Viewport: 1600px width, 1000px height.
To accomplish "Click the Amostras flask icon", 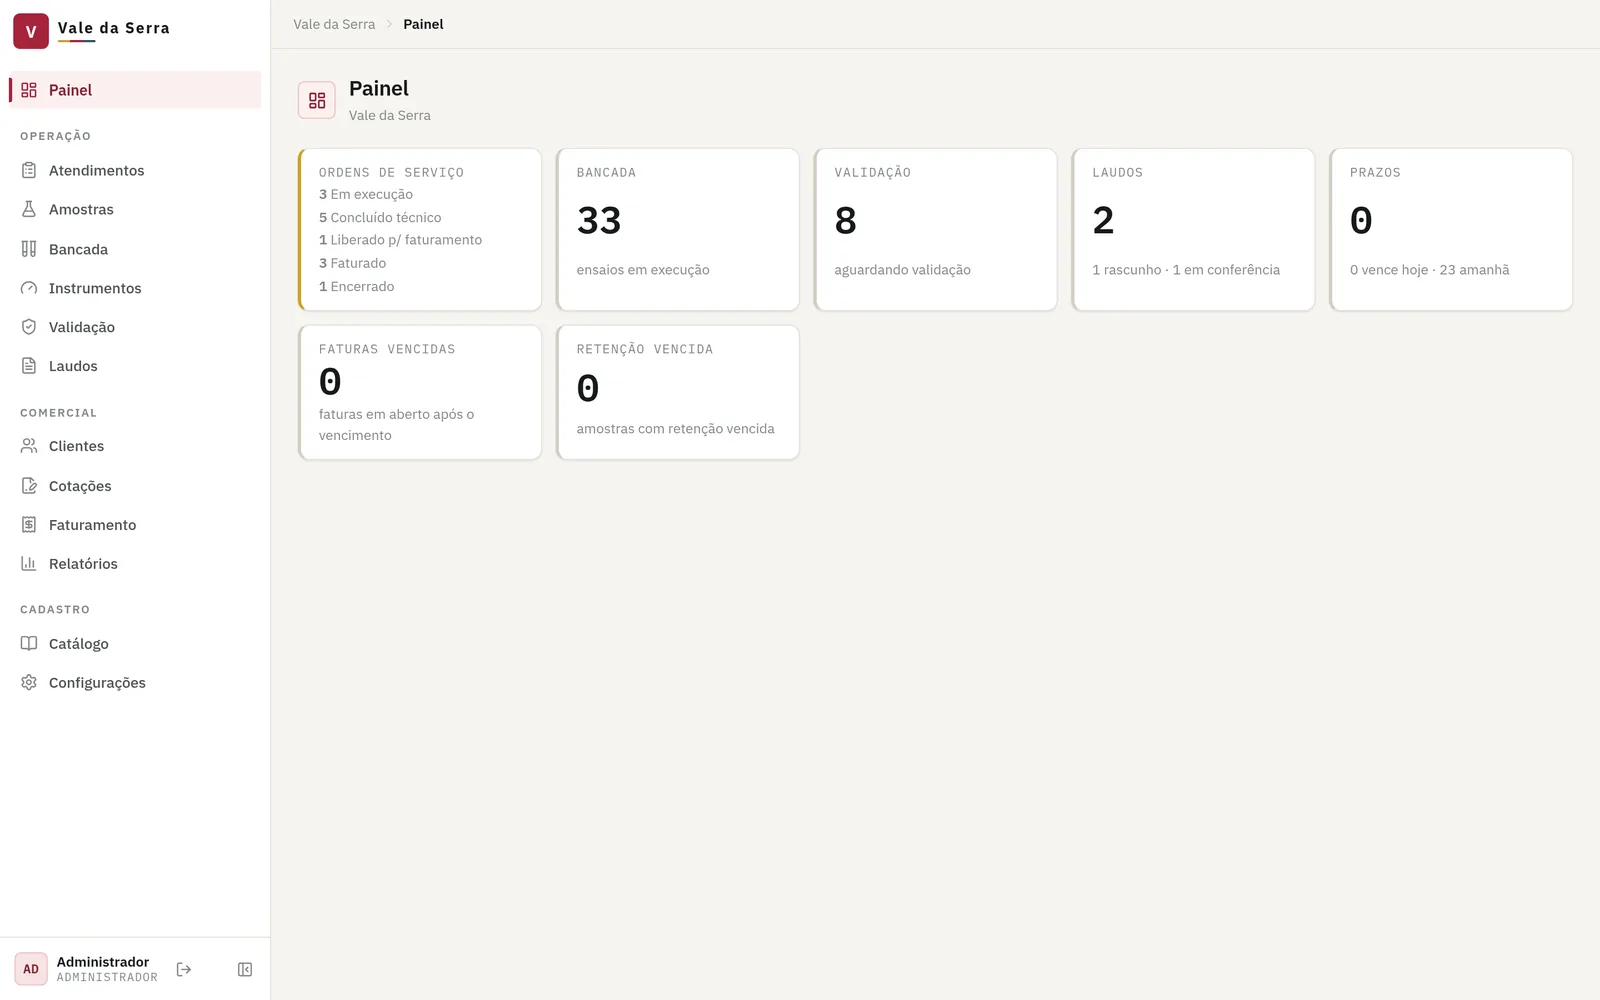I will [x=29, y=210].
